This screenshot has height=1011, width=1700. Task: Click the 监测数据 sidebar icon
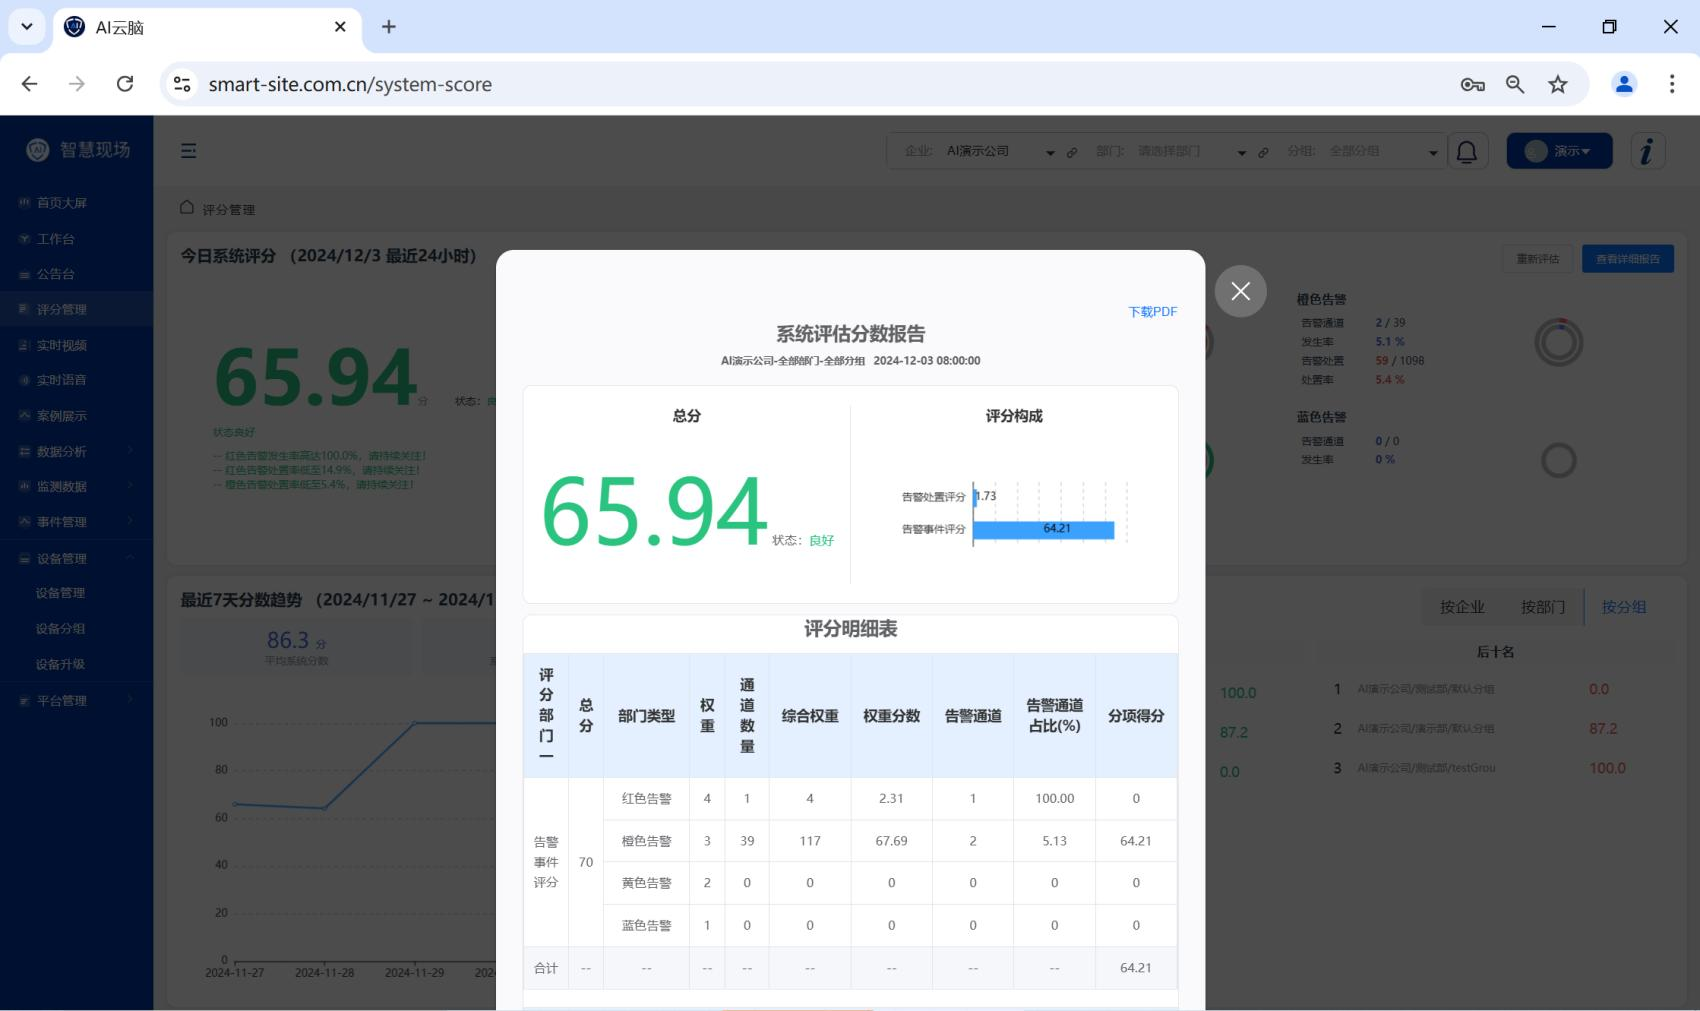point(25,487)
